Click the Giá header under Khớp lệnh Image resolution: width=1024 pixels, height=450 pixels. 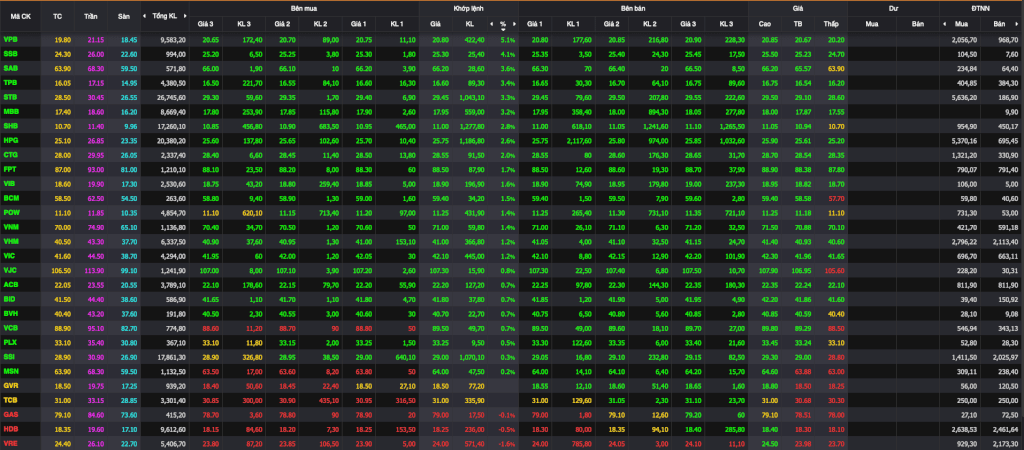click(435, 24)
